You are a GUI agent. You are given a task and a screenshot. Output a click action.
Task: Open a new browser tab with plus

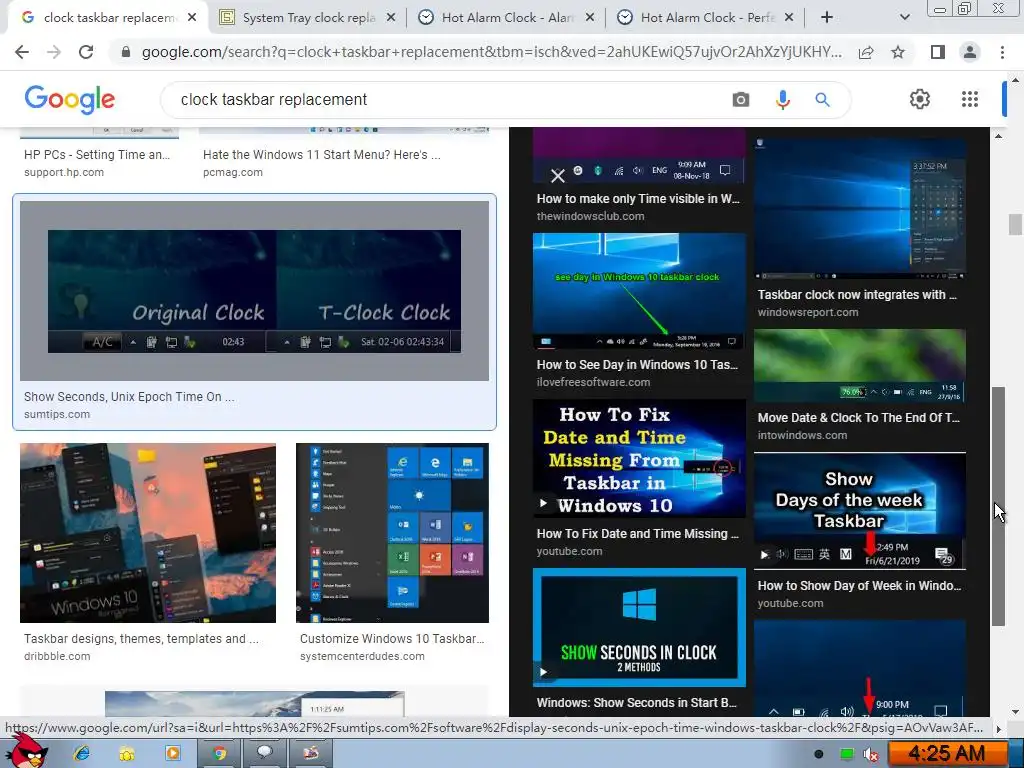point(827,18)
